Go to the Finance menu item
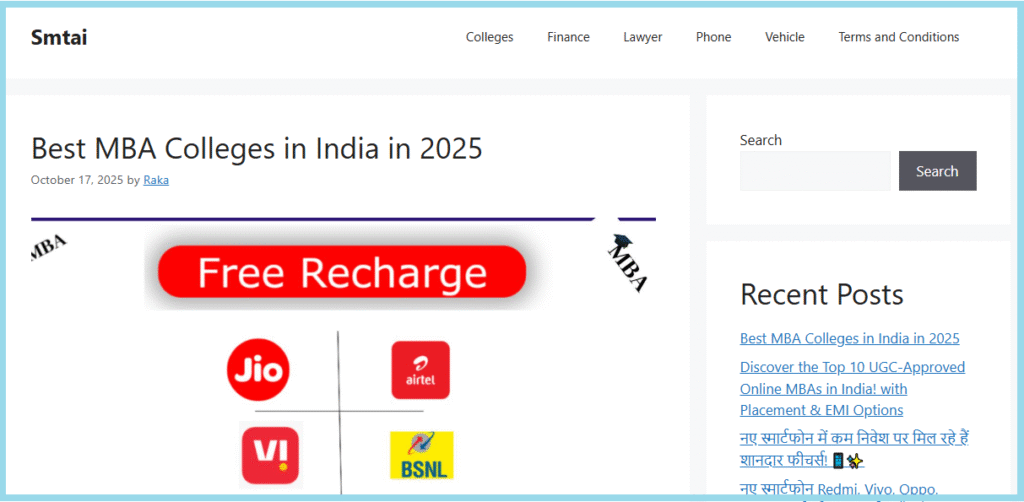Image resolution: width=1024 pixels, height=502 pixels. pyautogui.click(x=568, y=37)
